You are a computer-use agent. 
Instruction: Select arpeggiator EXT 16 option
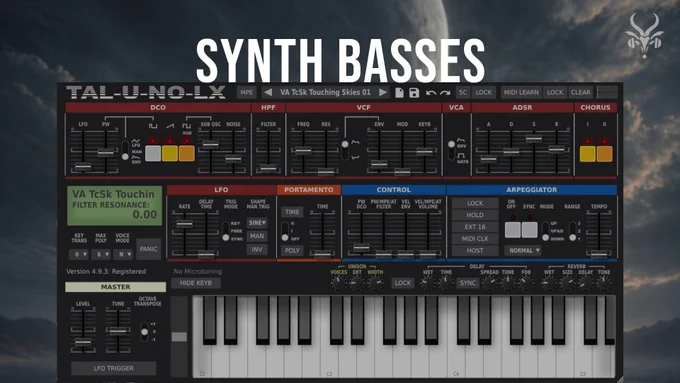(475, 227)
